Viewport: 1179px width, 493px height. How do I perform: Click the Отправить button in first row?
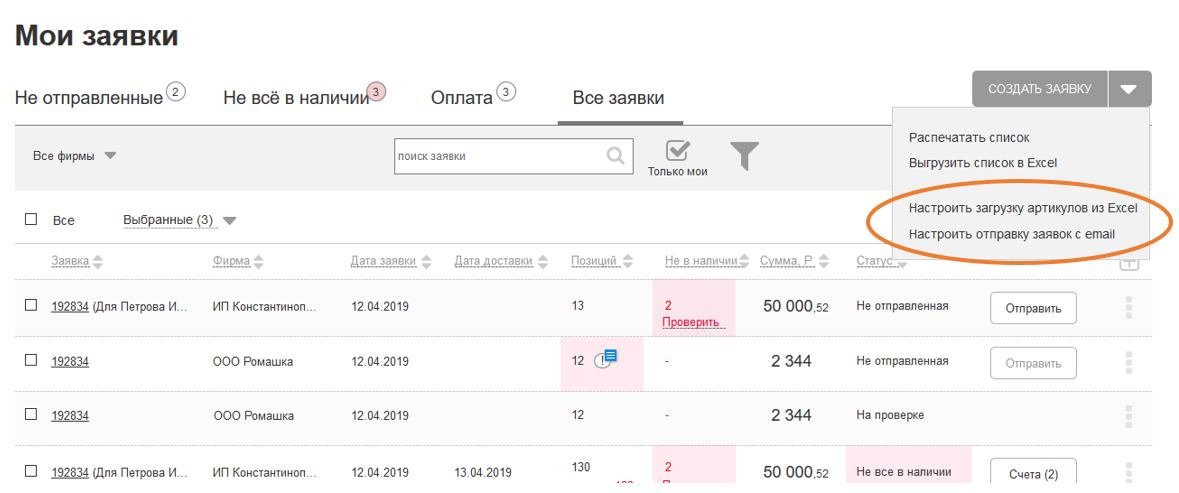(1033, 308)
